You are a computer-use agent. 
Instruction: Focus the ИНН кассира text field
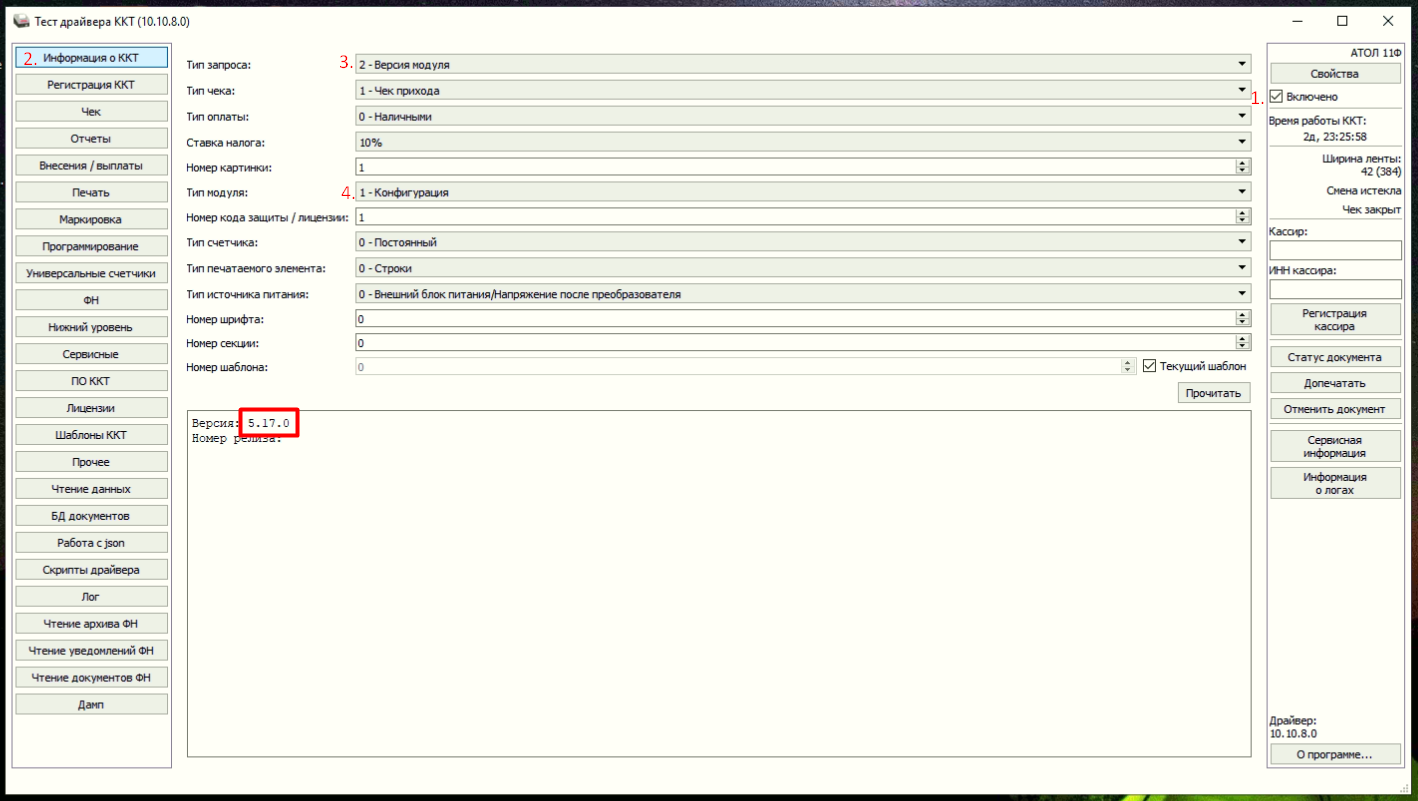click(1335, 289)
